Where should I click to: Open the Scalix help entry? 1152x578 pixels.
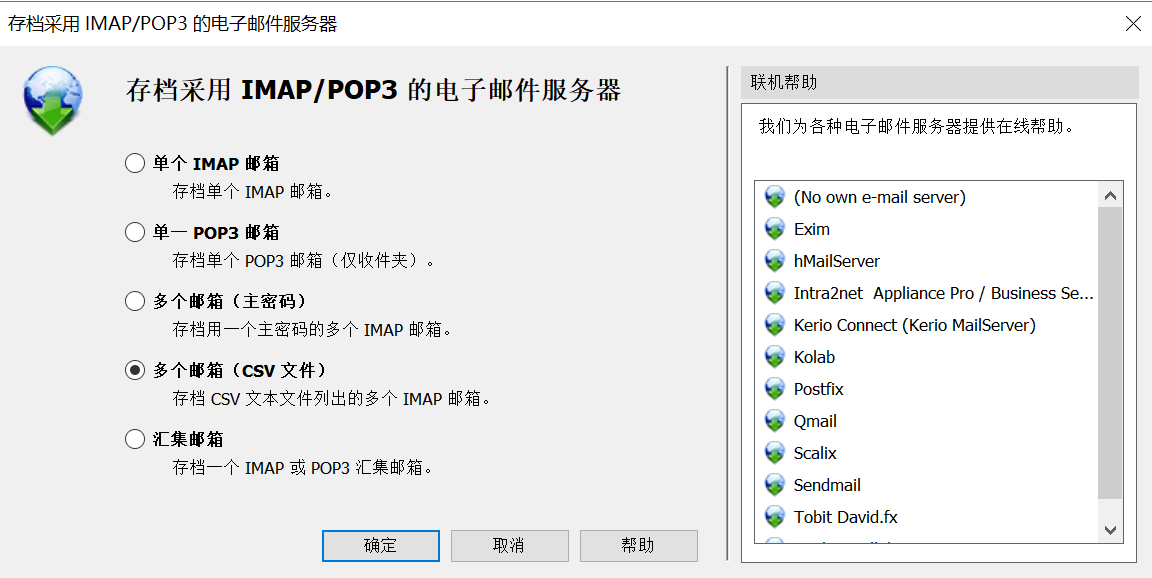point(815,452)
